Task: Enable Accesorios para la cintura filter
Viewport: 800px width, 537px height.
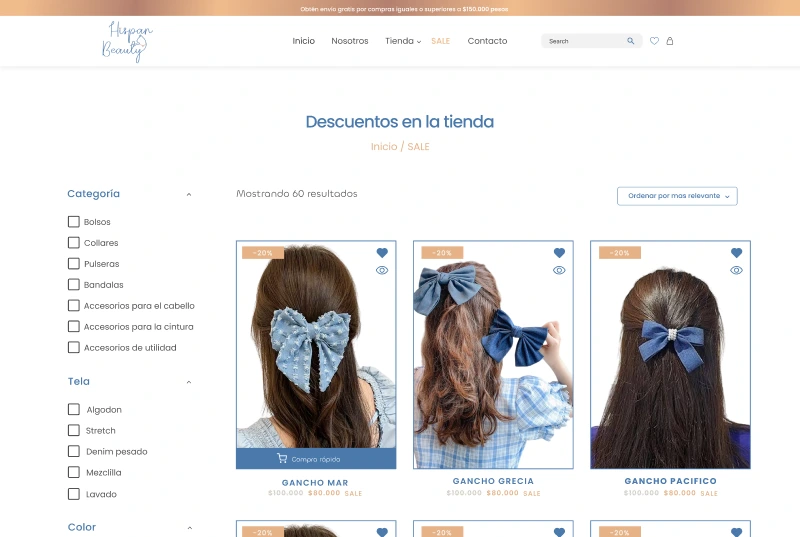Action: pyautogui.click(x=74, y=326)
